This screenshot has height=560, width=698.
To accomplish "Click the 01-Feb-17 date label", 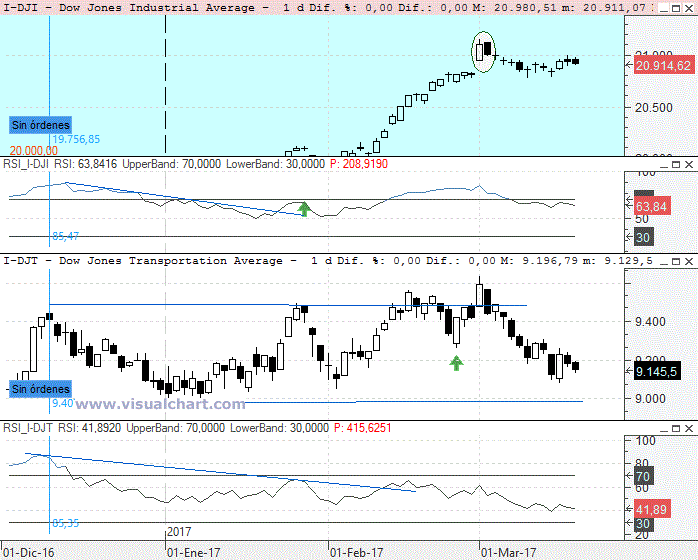I will coord(357,553).
